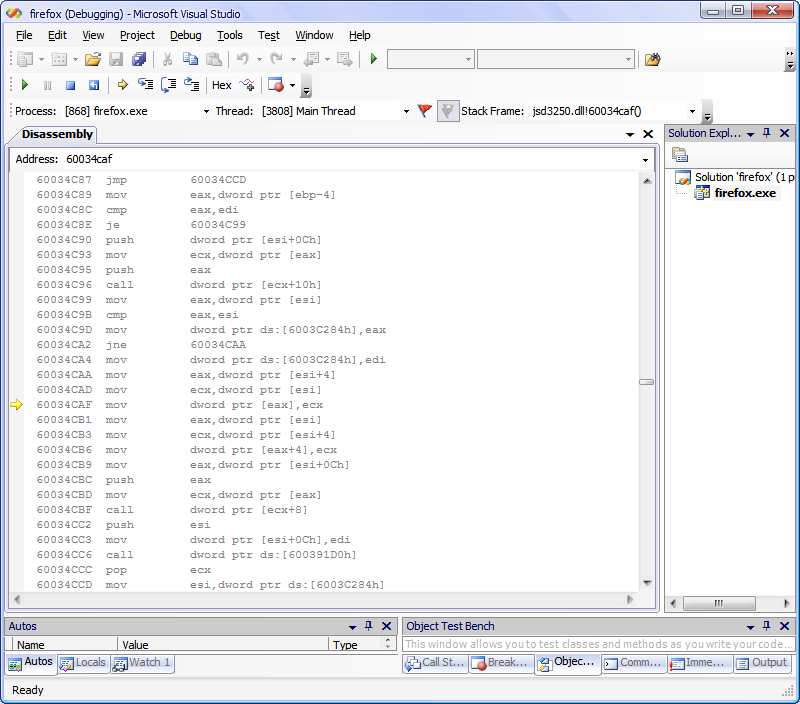This screenshot has width=800, height=704.
Task: Click the Navigate Forward icon
Action: pyautogui.click(x=345, y=60)
